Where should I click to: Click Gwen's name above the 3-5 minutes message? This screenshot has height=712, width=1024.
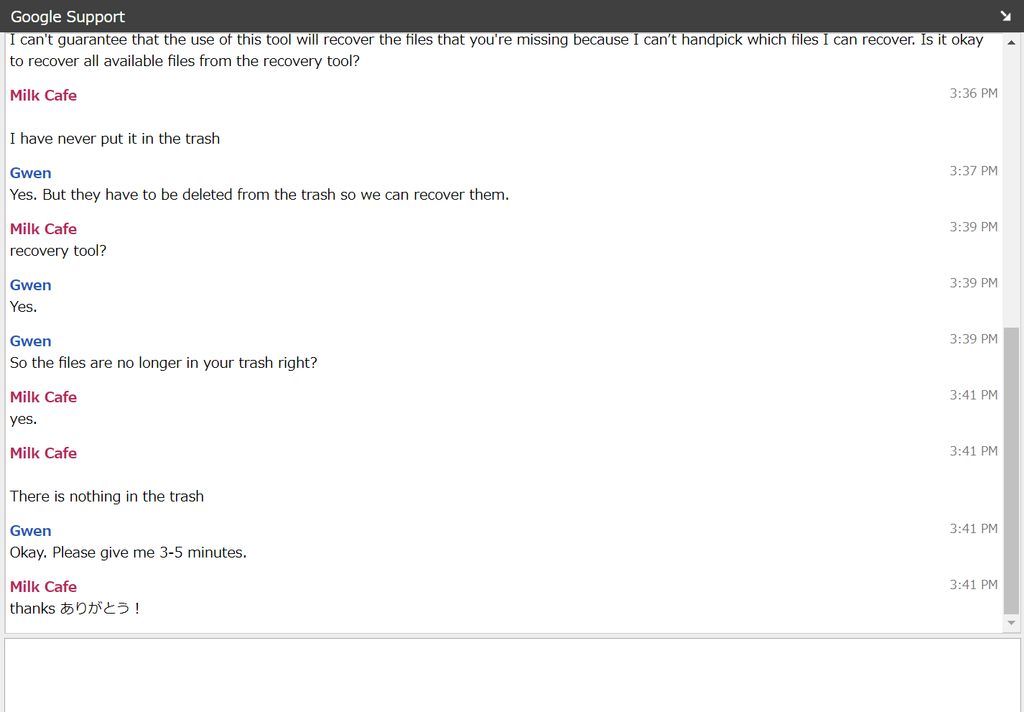(31, 531)
